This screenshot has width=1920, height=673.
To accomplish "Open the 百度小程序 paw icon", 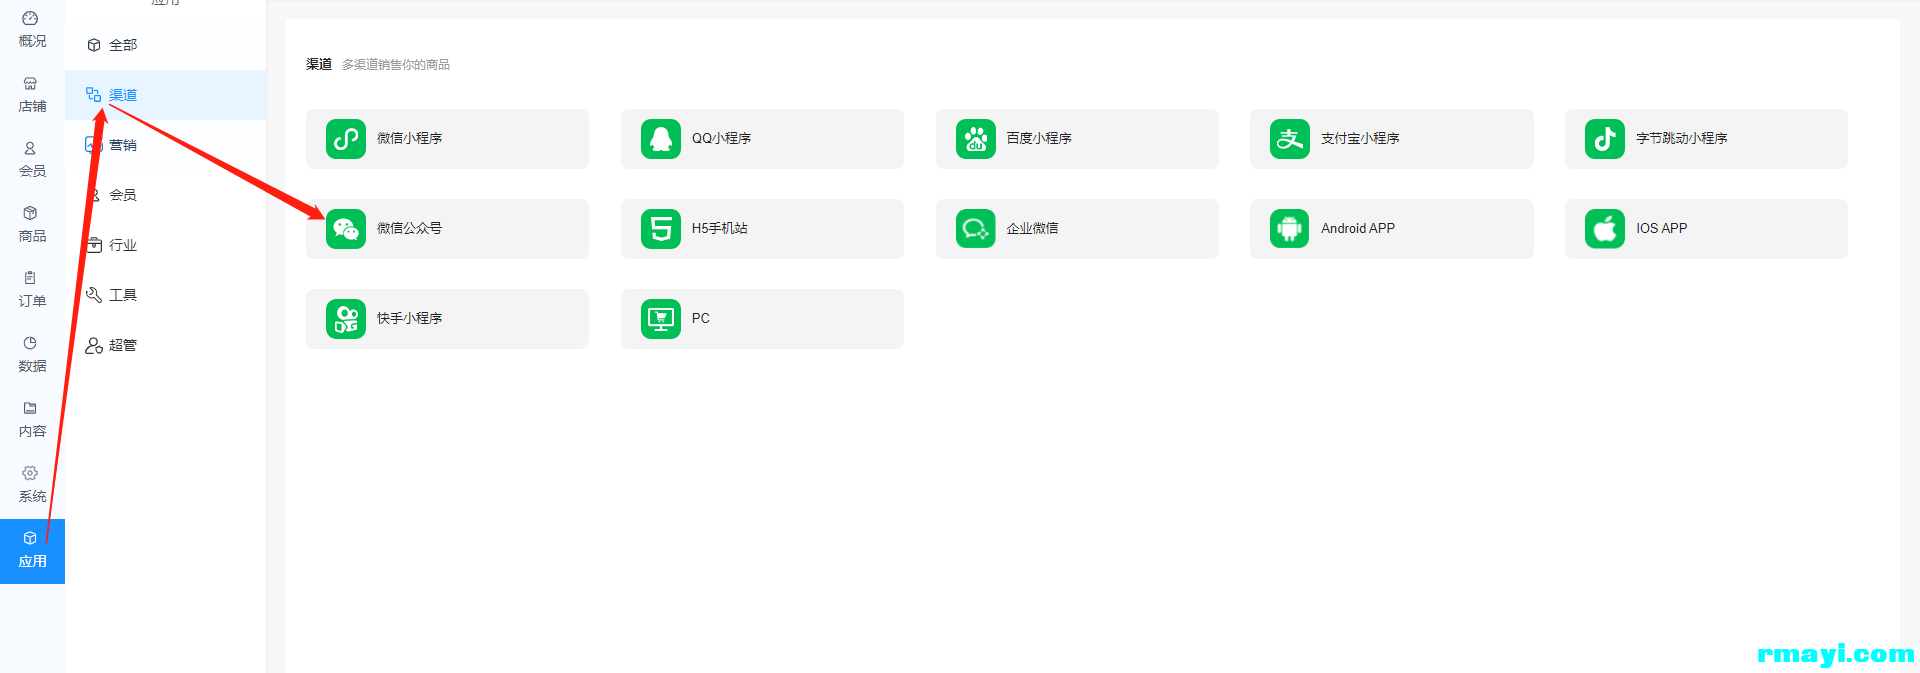I will pos(976,139).
